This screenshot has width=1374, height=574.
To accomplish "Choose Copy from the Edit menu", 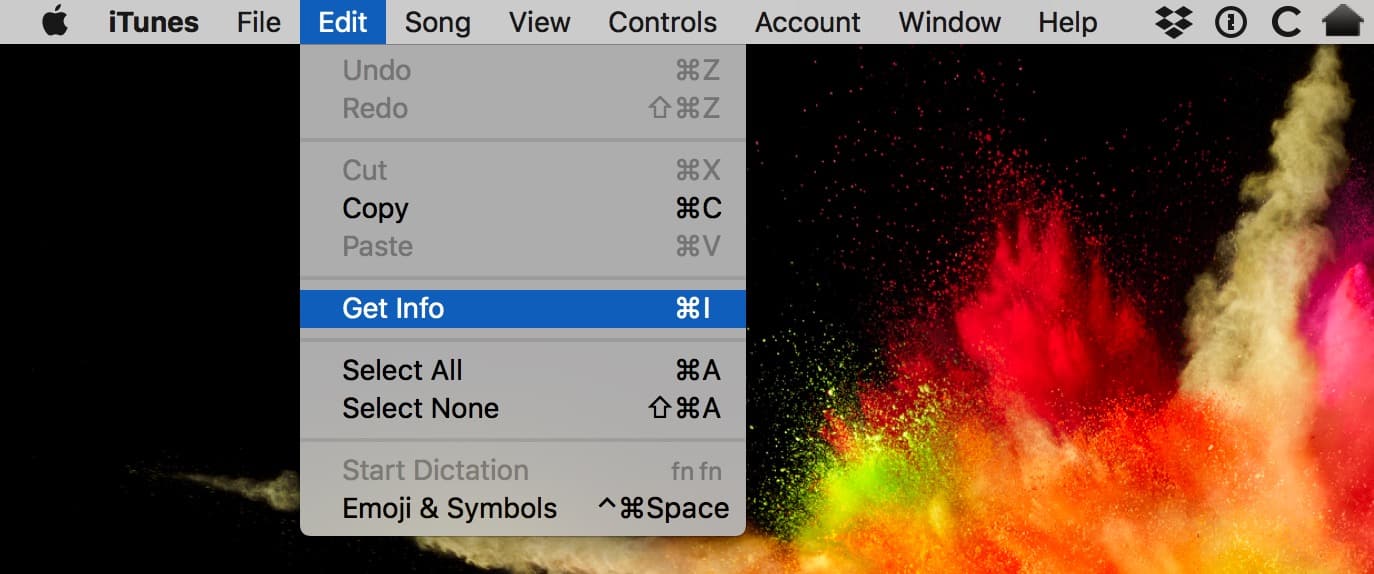I will [x=375, y=209].
